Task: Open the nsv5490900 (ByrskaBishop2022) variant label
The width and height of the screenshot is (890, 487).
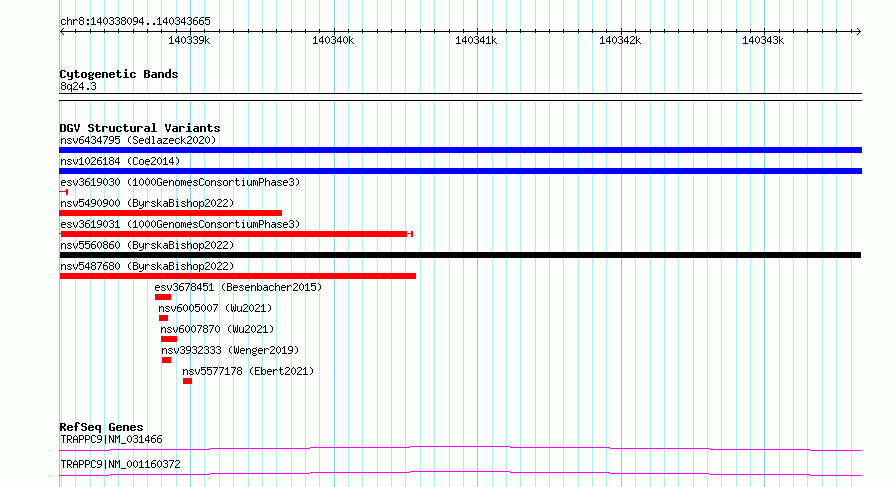Action: click(147, 203)
